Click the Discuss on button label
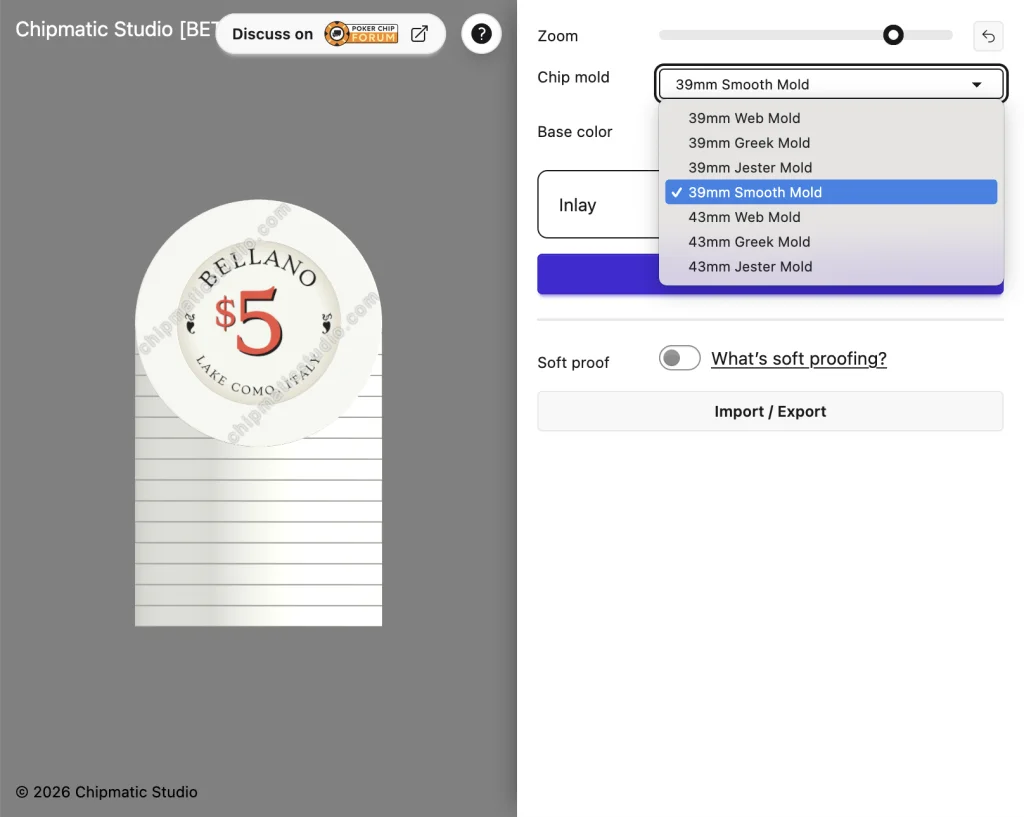This screenshot has height=817, width=1024. 272,34
